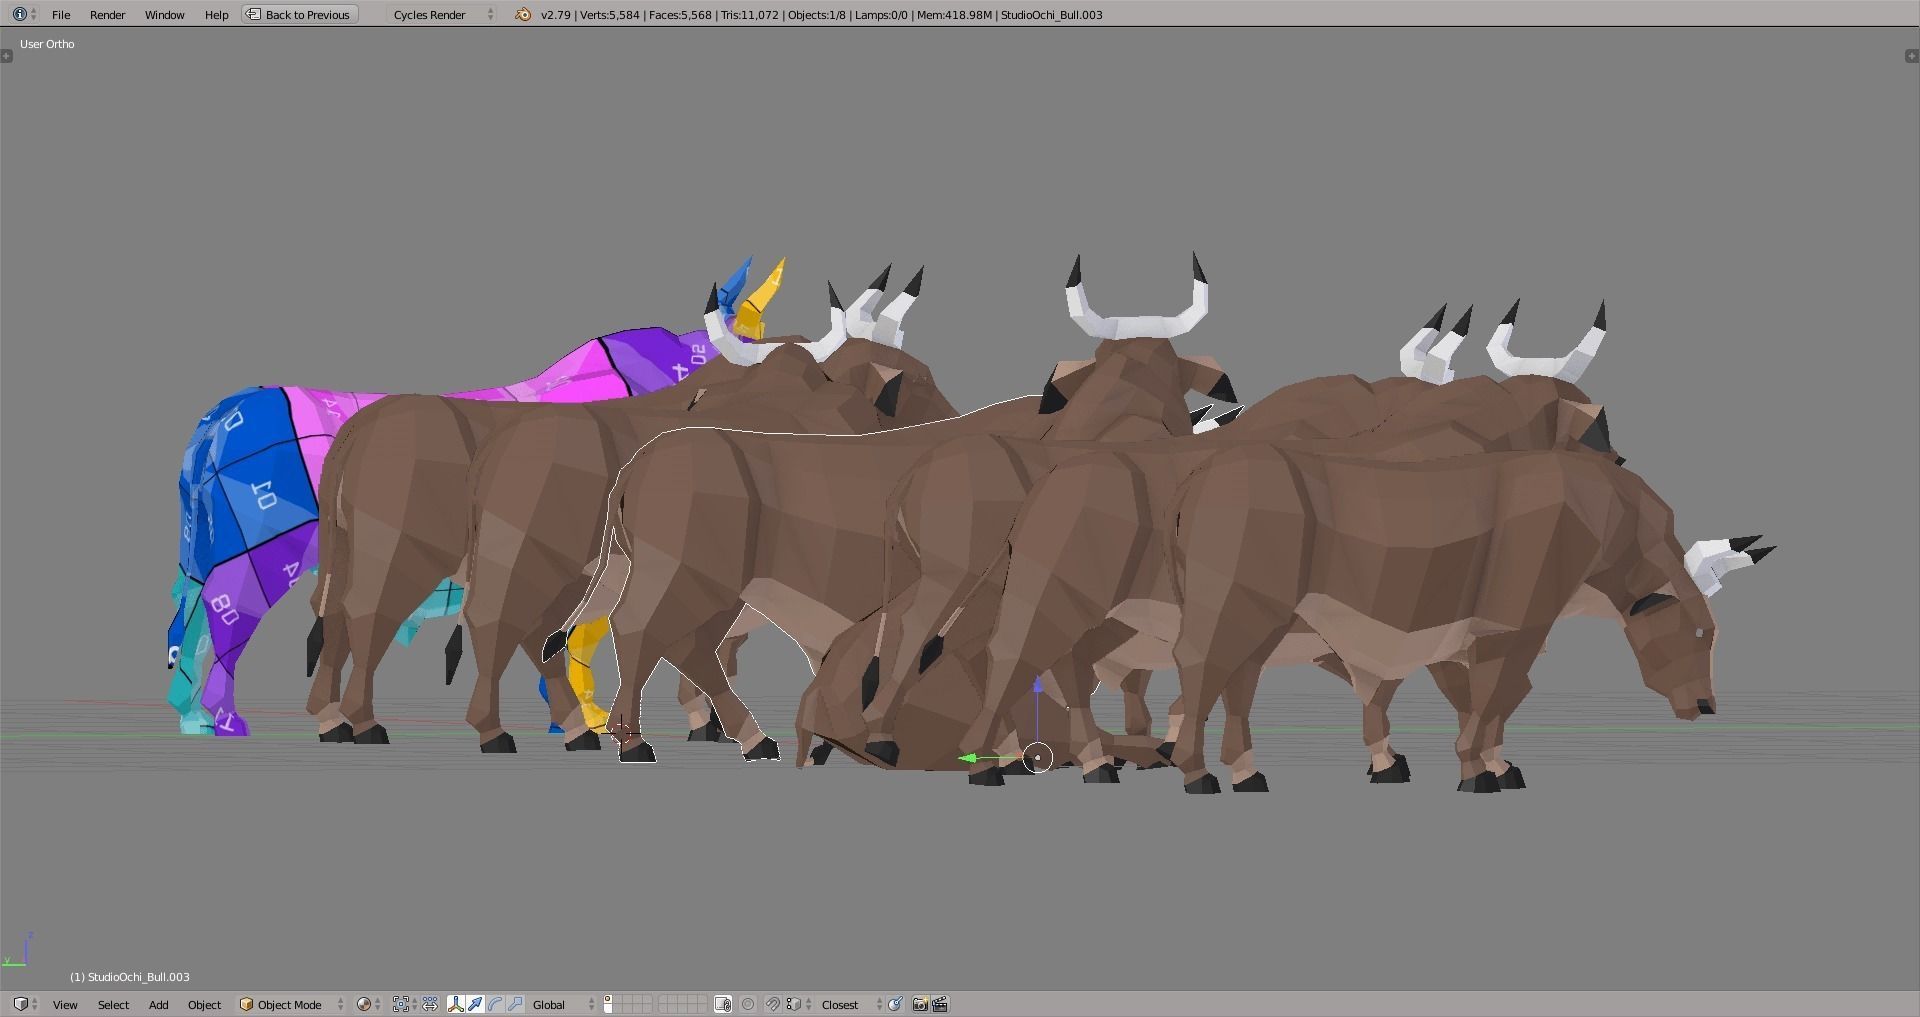Open the Render menu
1920x1017 pixels.
point(107,14)
